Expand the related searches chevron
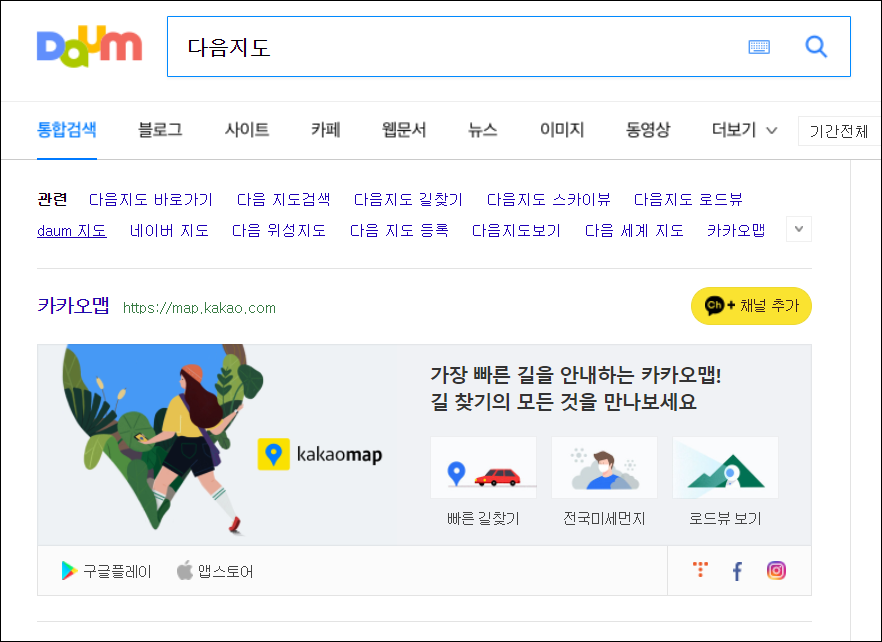The width and height of the screenshot is (882, 642). [799, 229]
